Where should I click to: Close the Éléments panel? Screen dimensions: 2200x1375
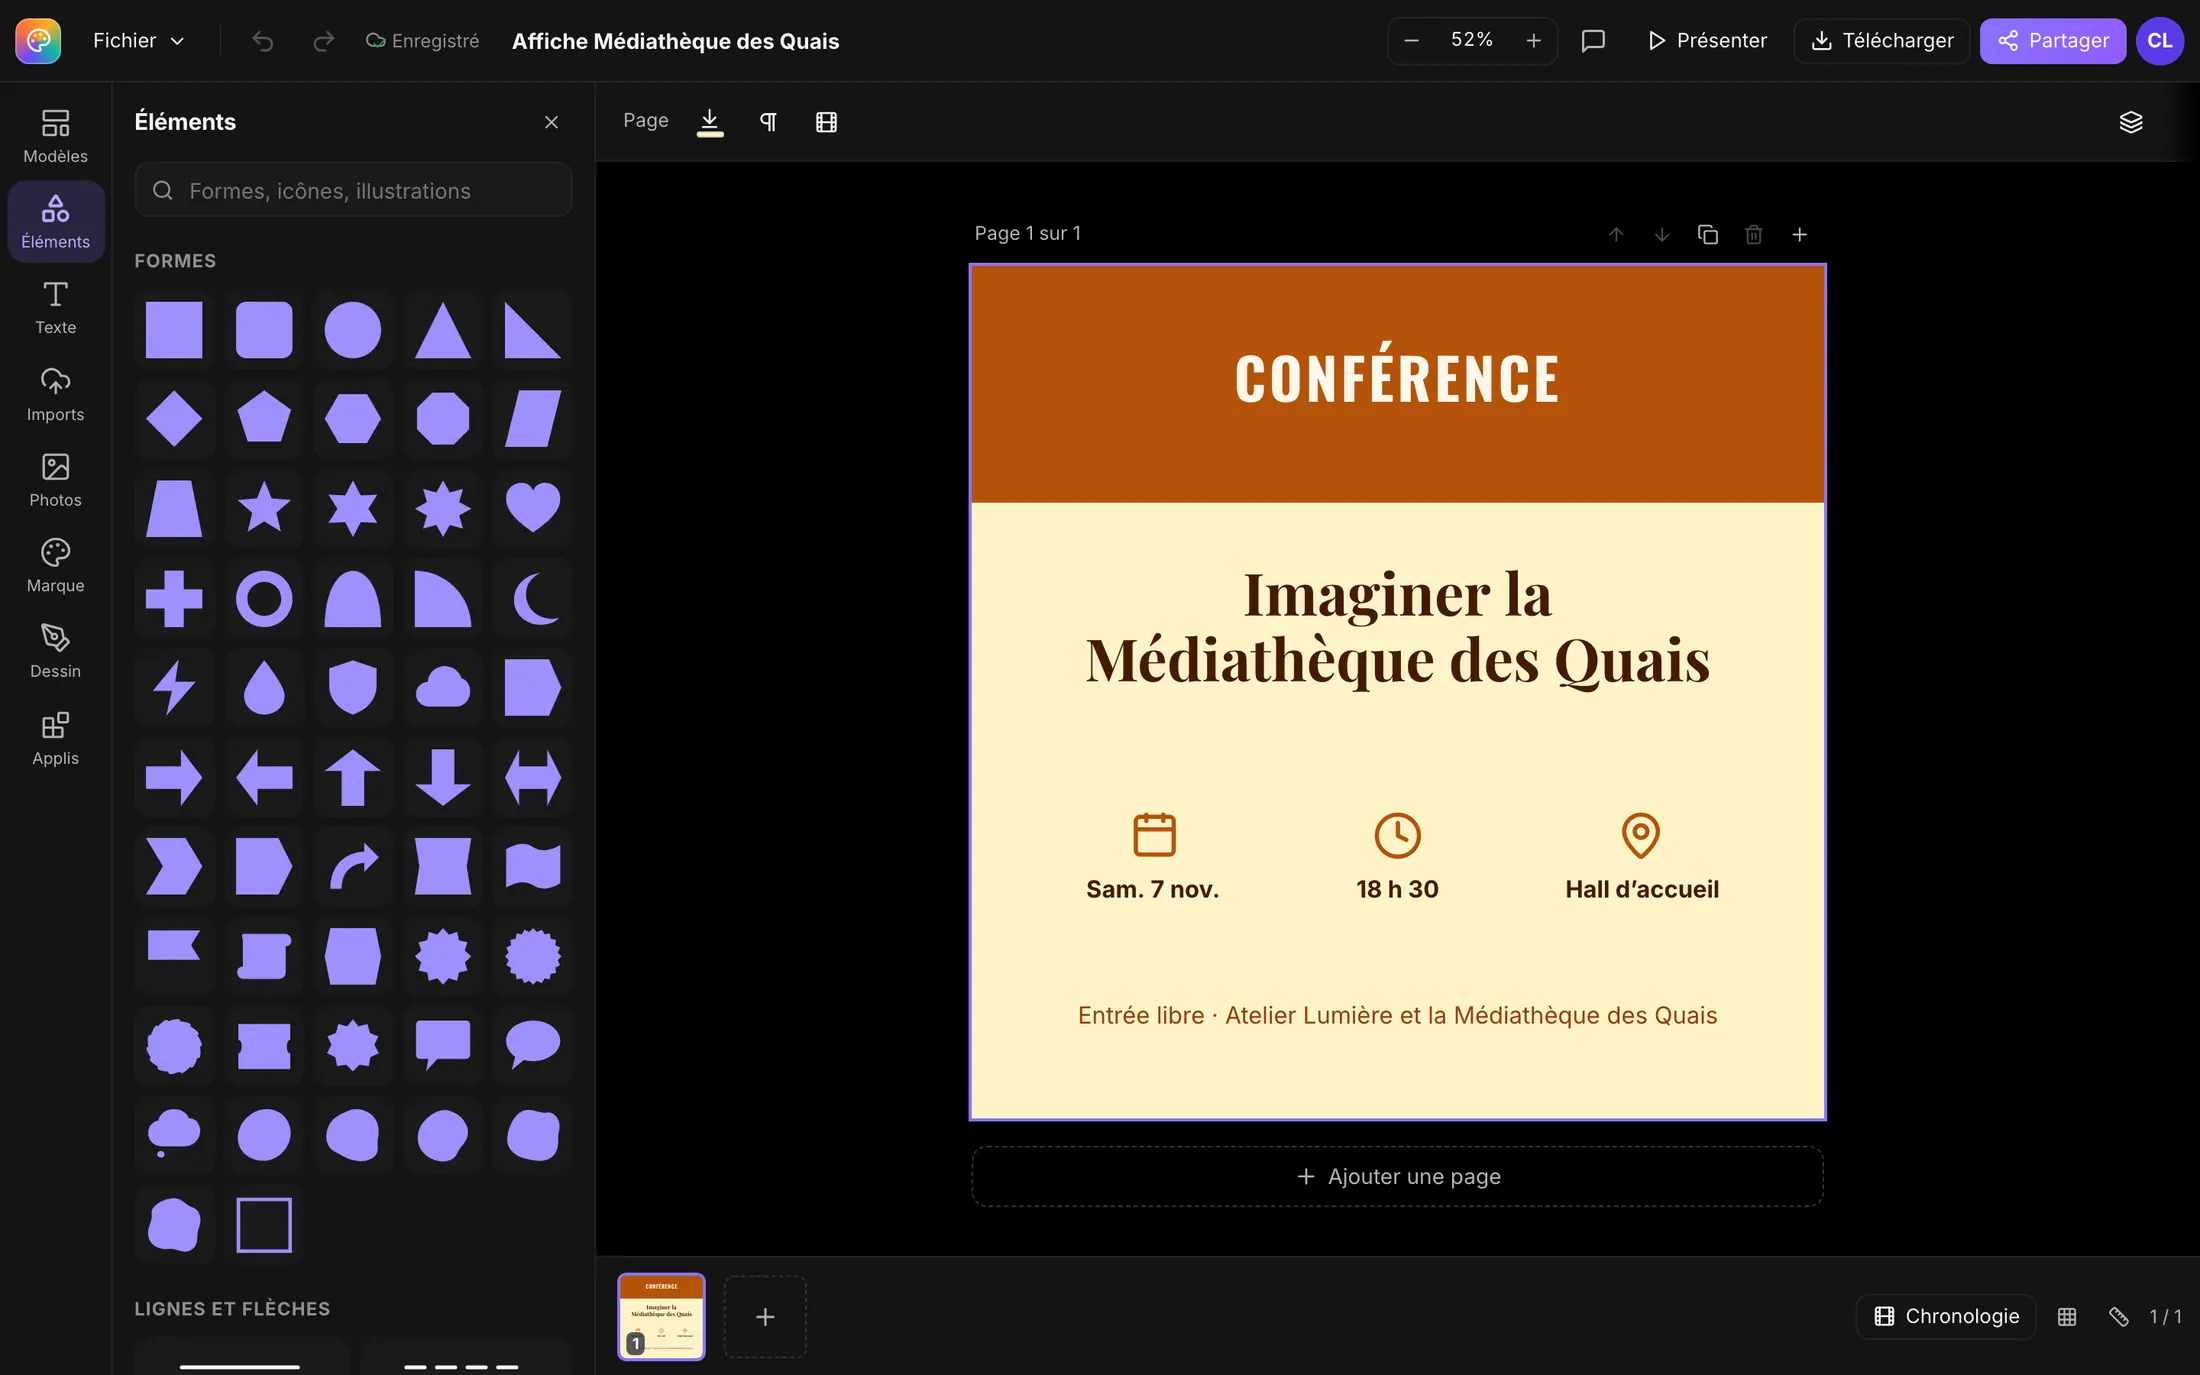551,122
